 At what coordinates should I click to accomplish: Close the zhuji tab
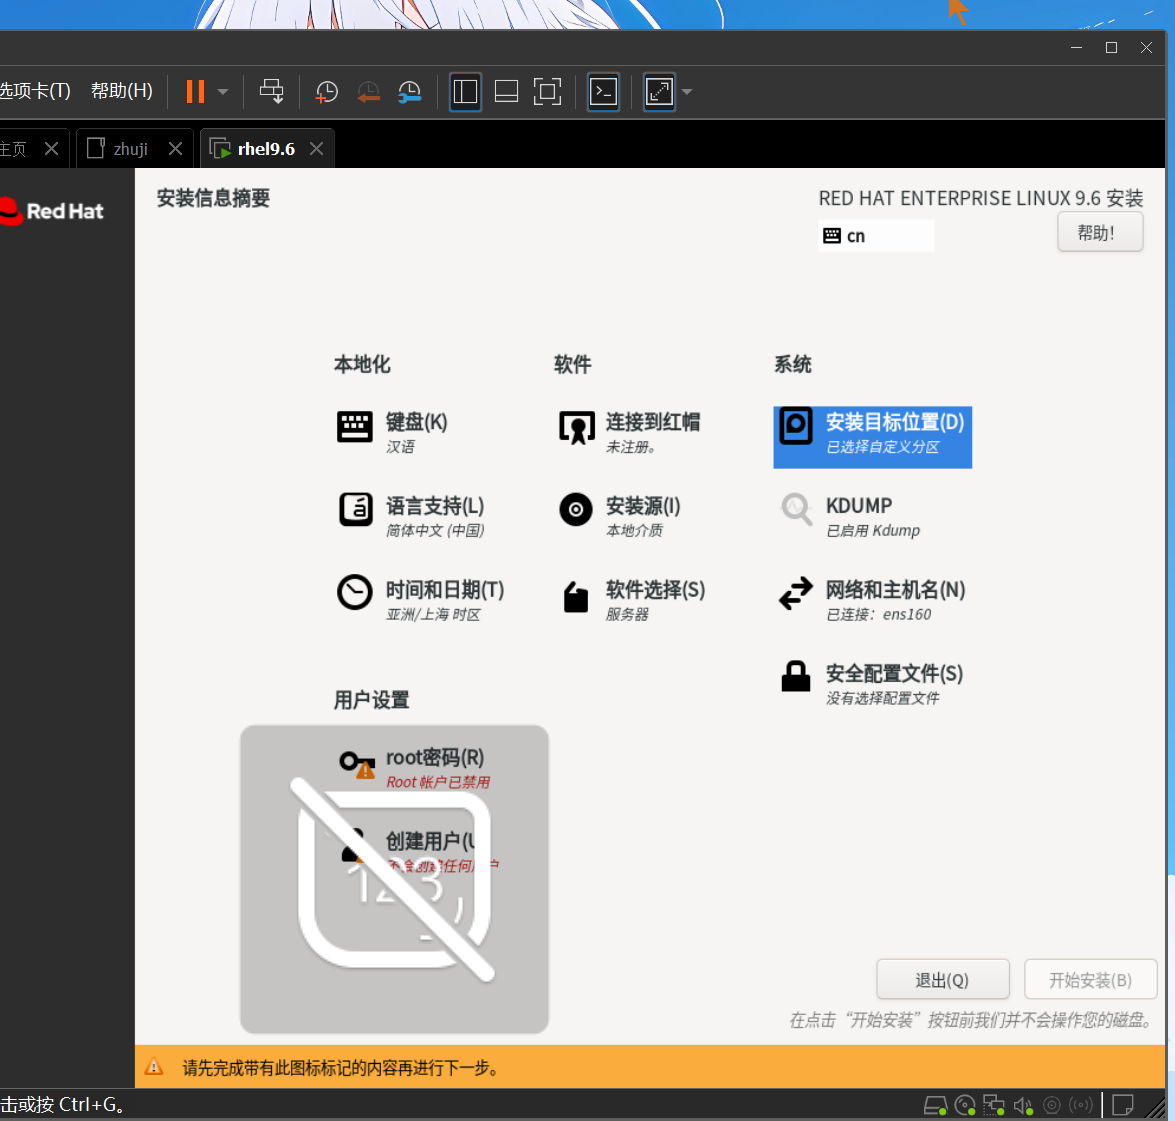point(175,149)
